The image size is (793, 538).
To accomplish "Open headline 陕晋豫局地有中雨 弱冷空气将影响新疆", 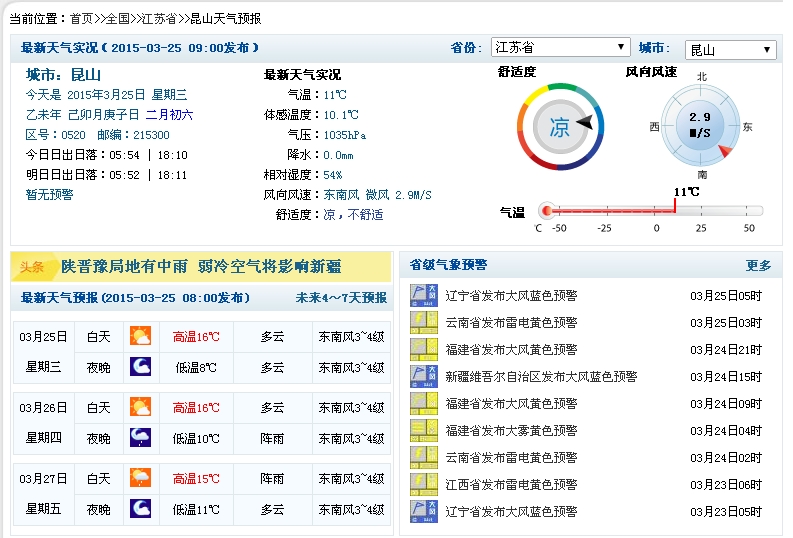I will pos(201,266).
